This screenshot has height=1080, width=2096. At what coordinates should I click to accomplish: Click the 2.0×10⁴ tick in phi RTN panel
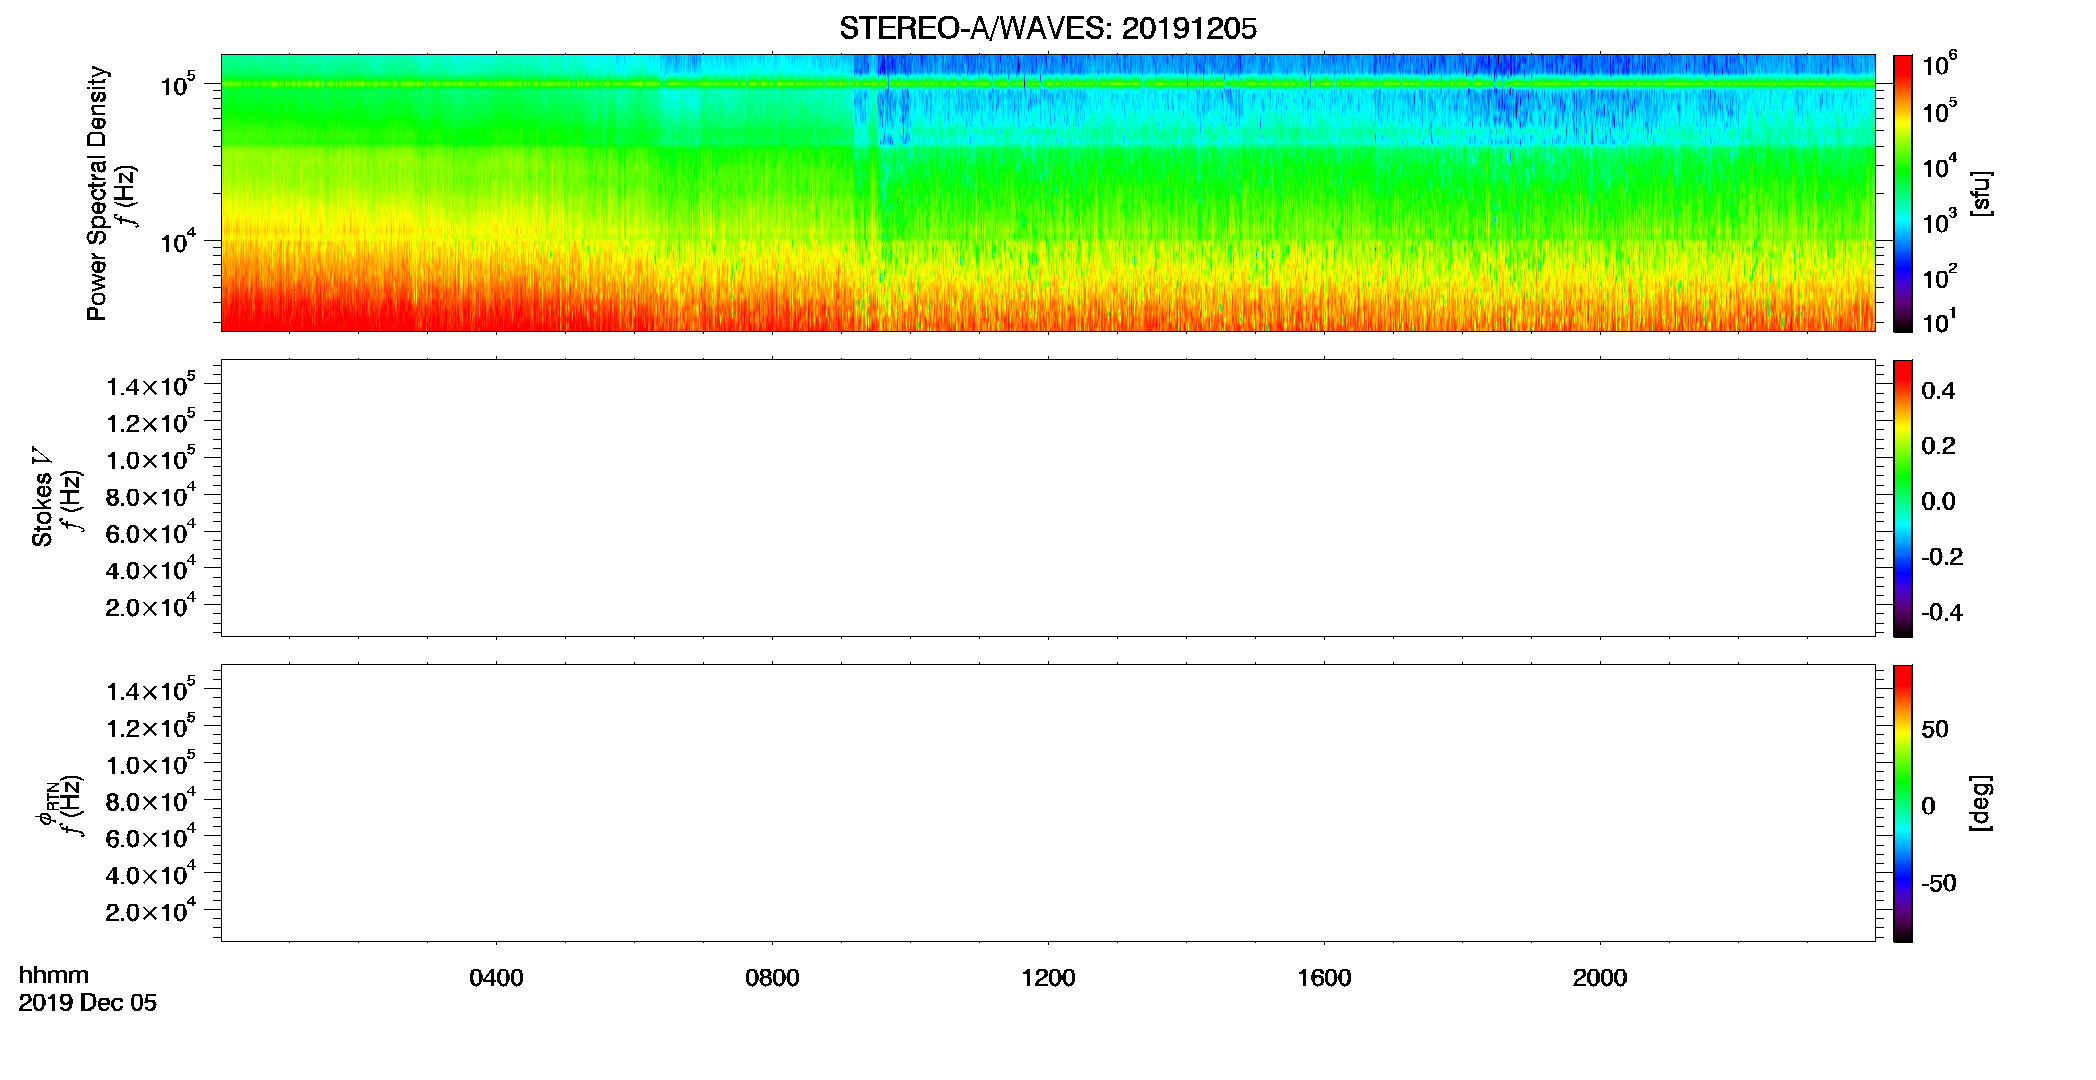tap(151, 910)
